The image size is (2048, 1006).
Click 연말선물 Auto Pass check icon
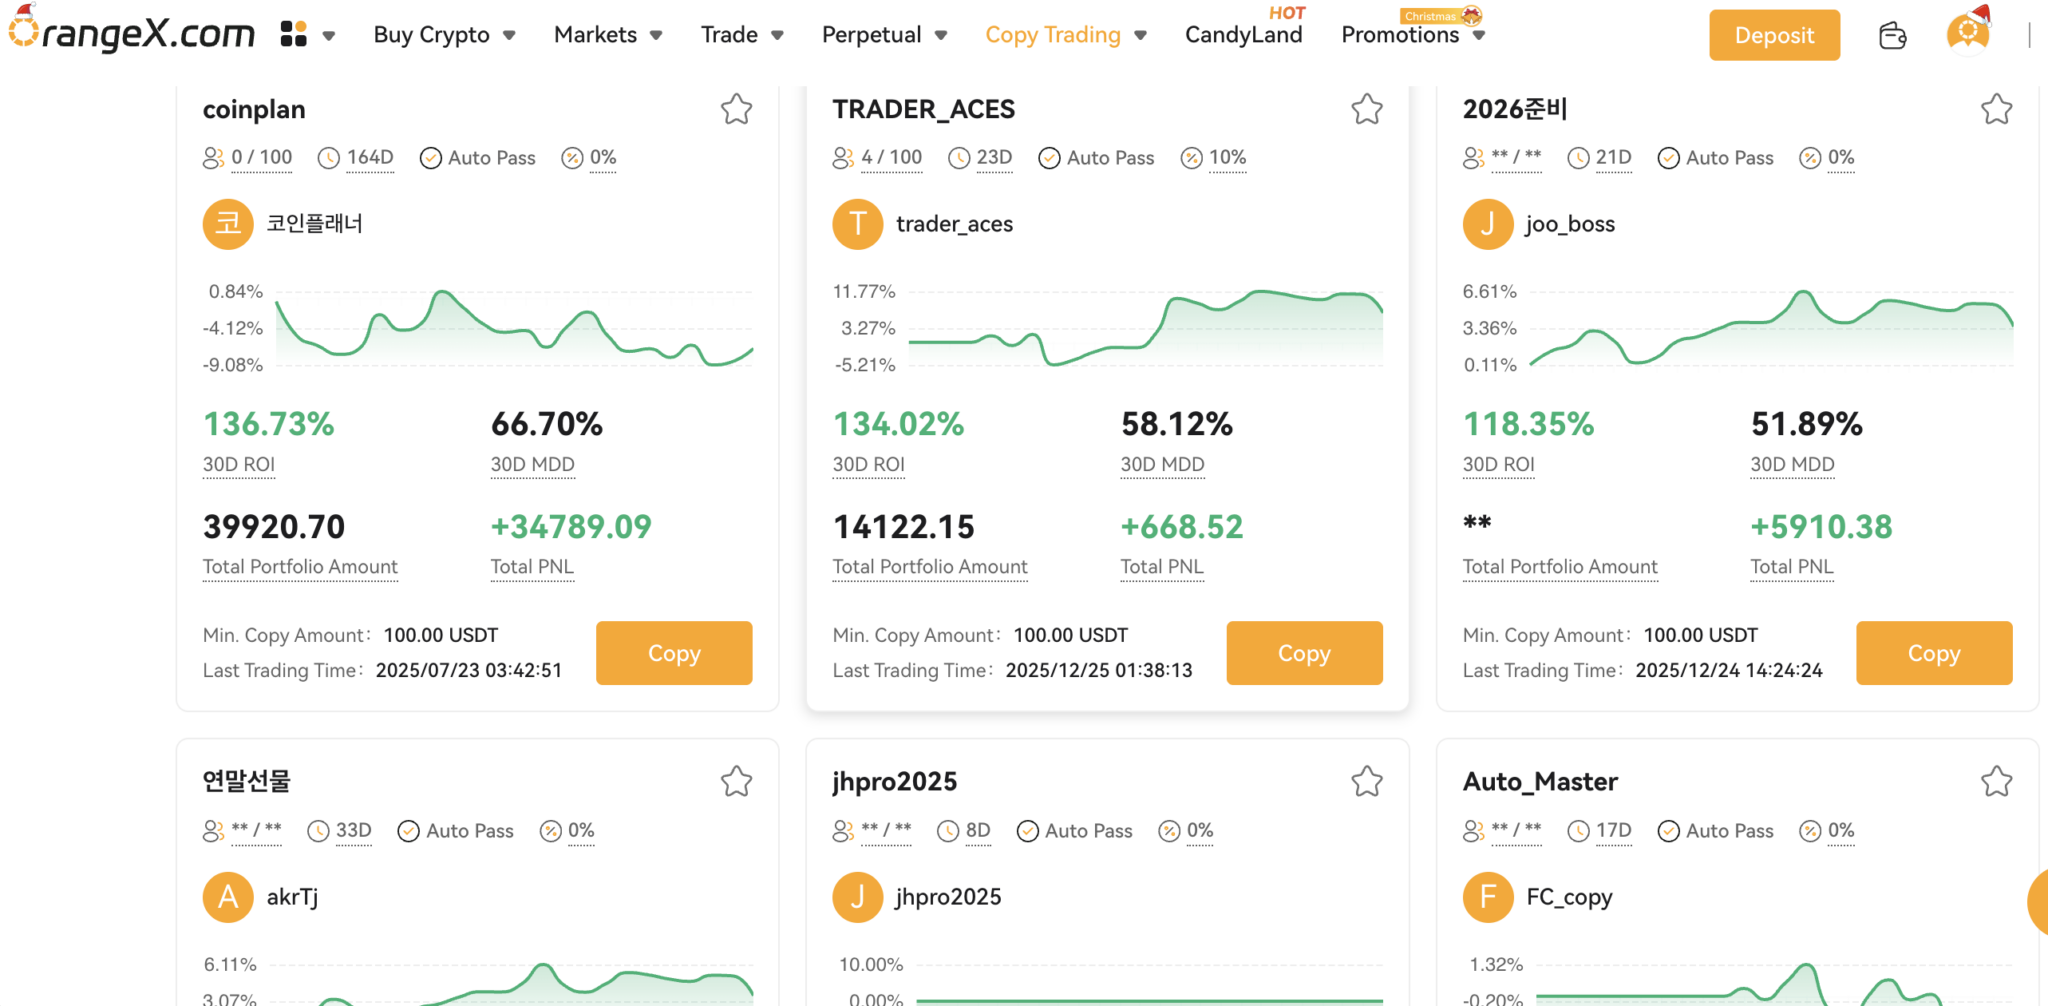coord(408,831)
